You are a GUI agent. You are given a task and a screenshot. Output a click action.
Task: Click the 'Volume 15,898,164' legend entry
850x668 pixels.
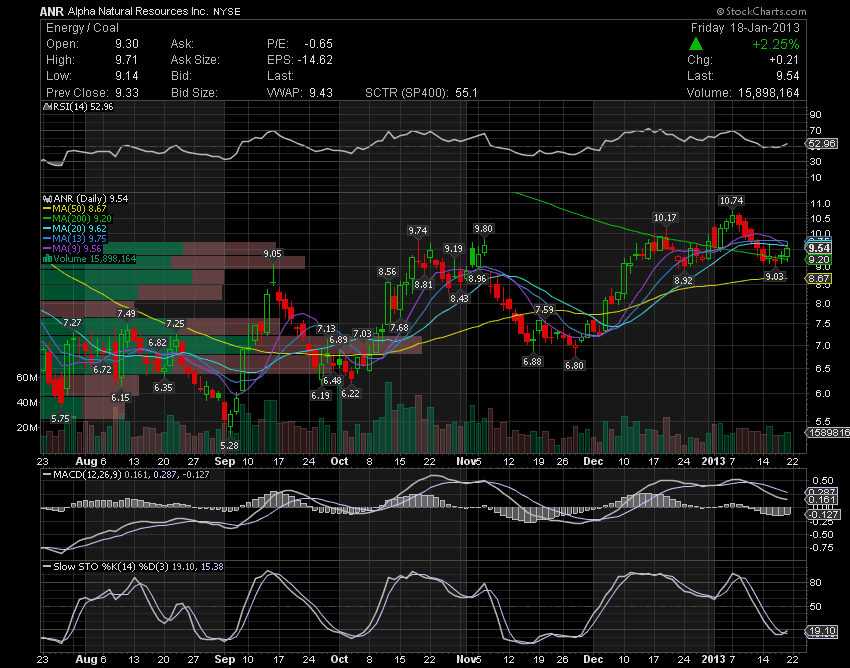(95, 259)
